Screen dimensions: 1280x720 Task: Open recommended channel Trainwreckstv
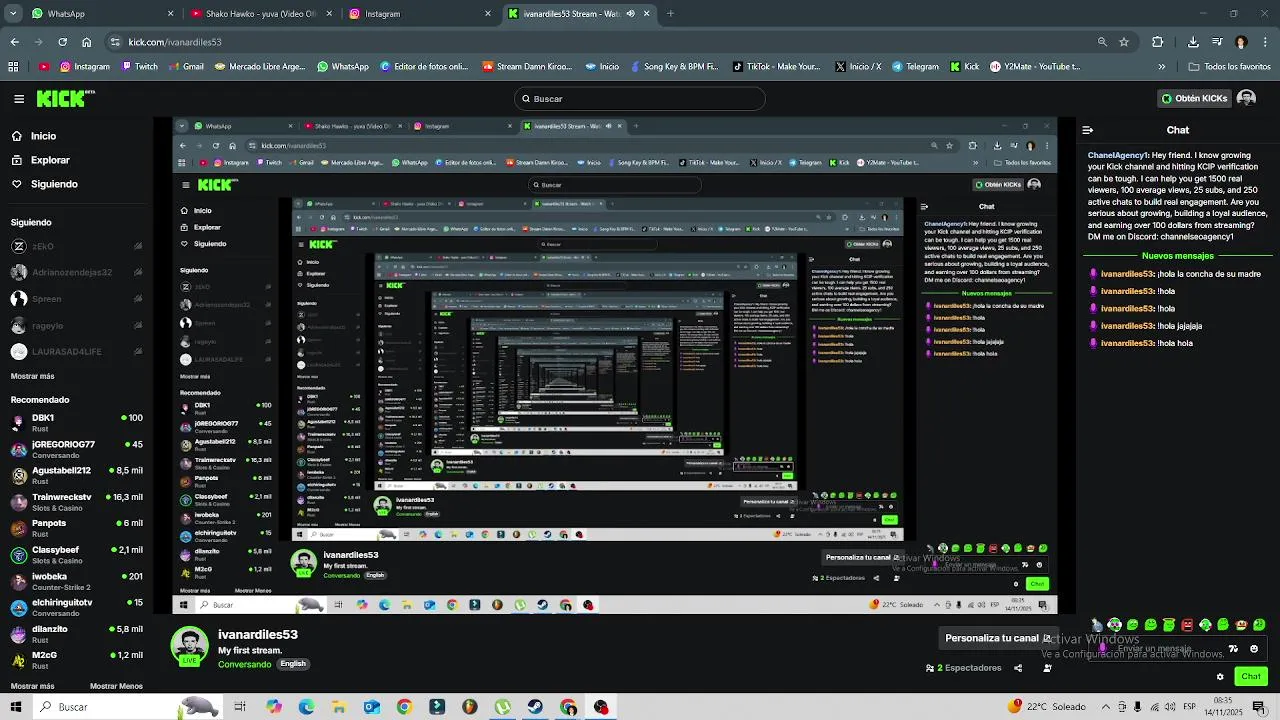pos(76,502)
